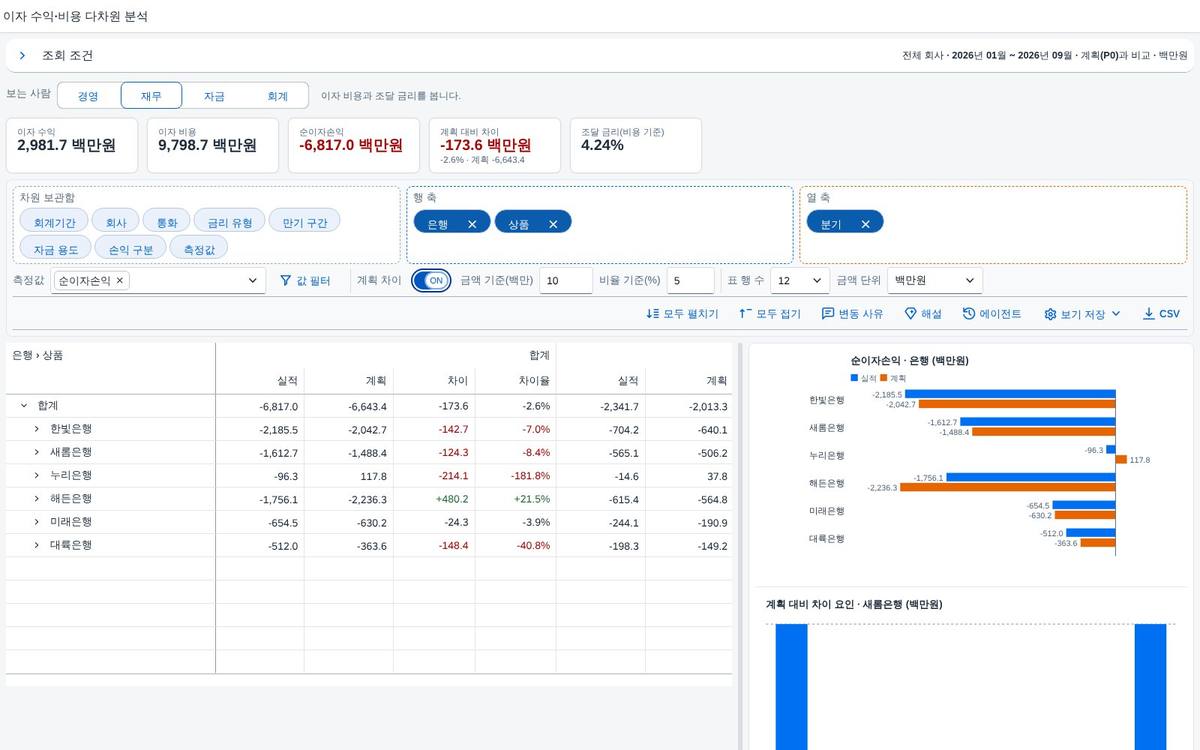Image resolution: width=1200 pixels, height=750 pixels.
Task: Click 모두 펼치기 expand-all button
Action: [x=682, y=314]
